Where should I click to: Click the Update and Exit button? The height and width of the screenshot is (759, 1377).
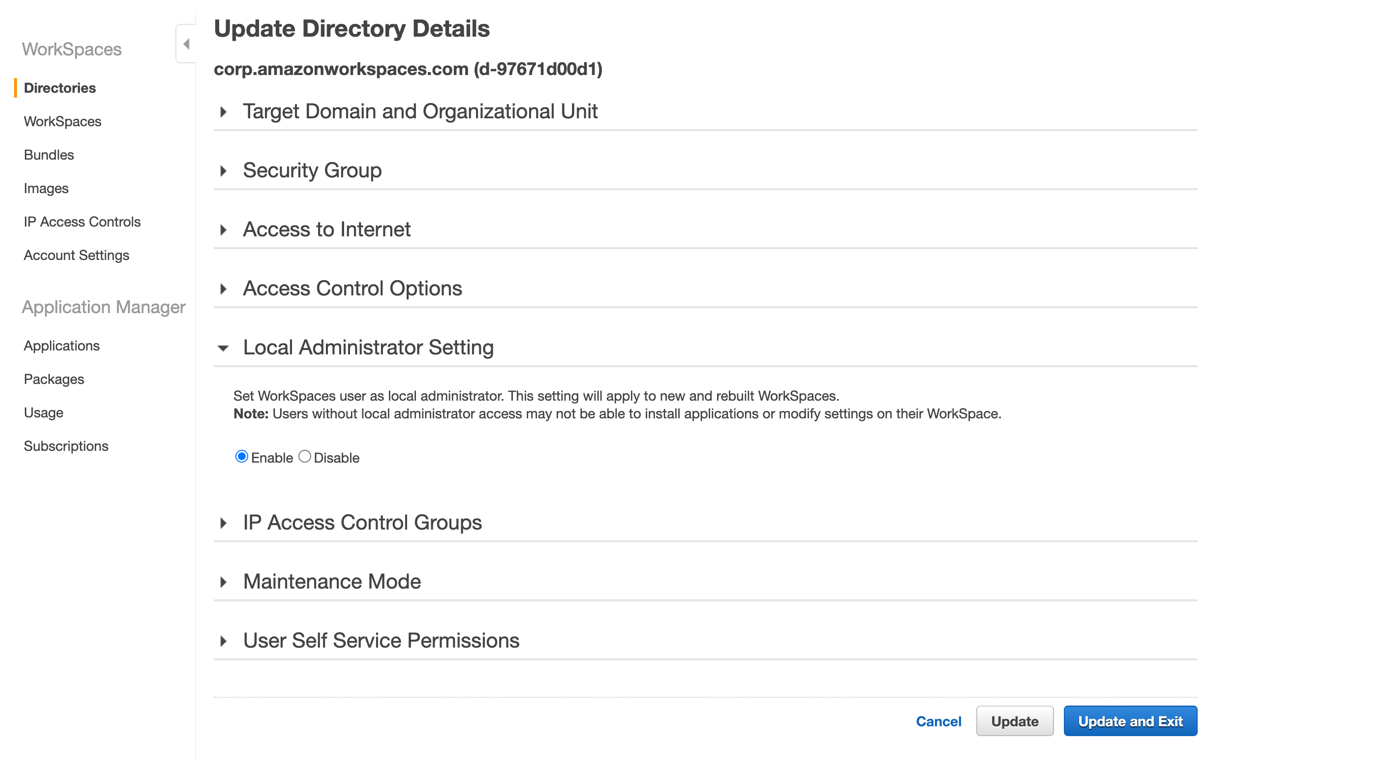click(1130, 721)
